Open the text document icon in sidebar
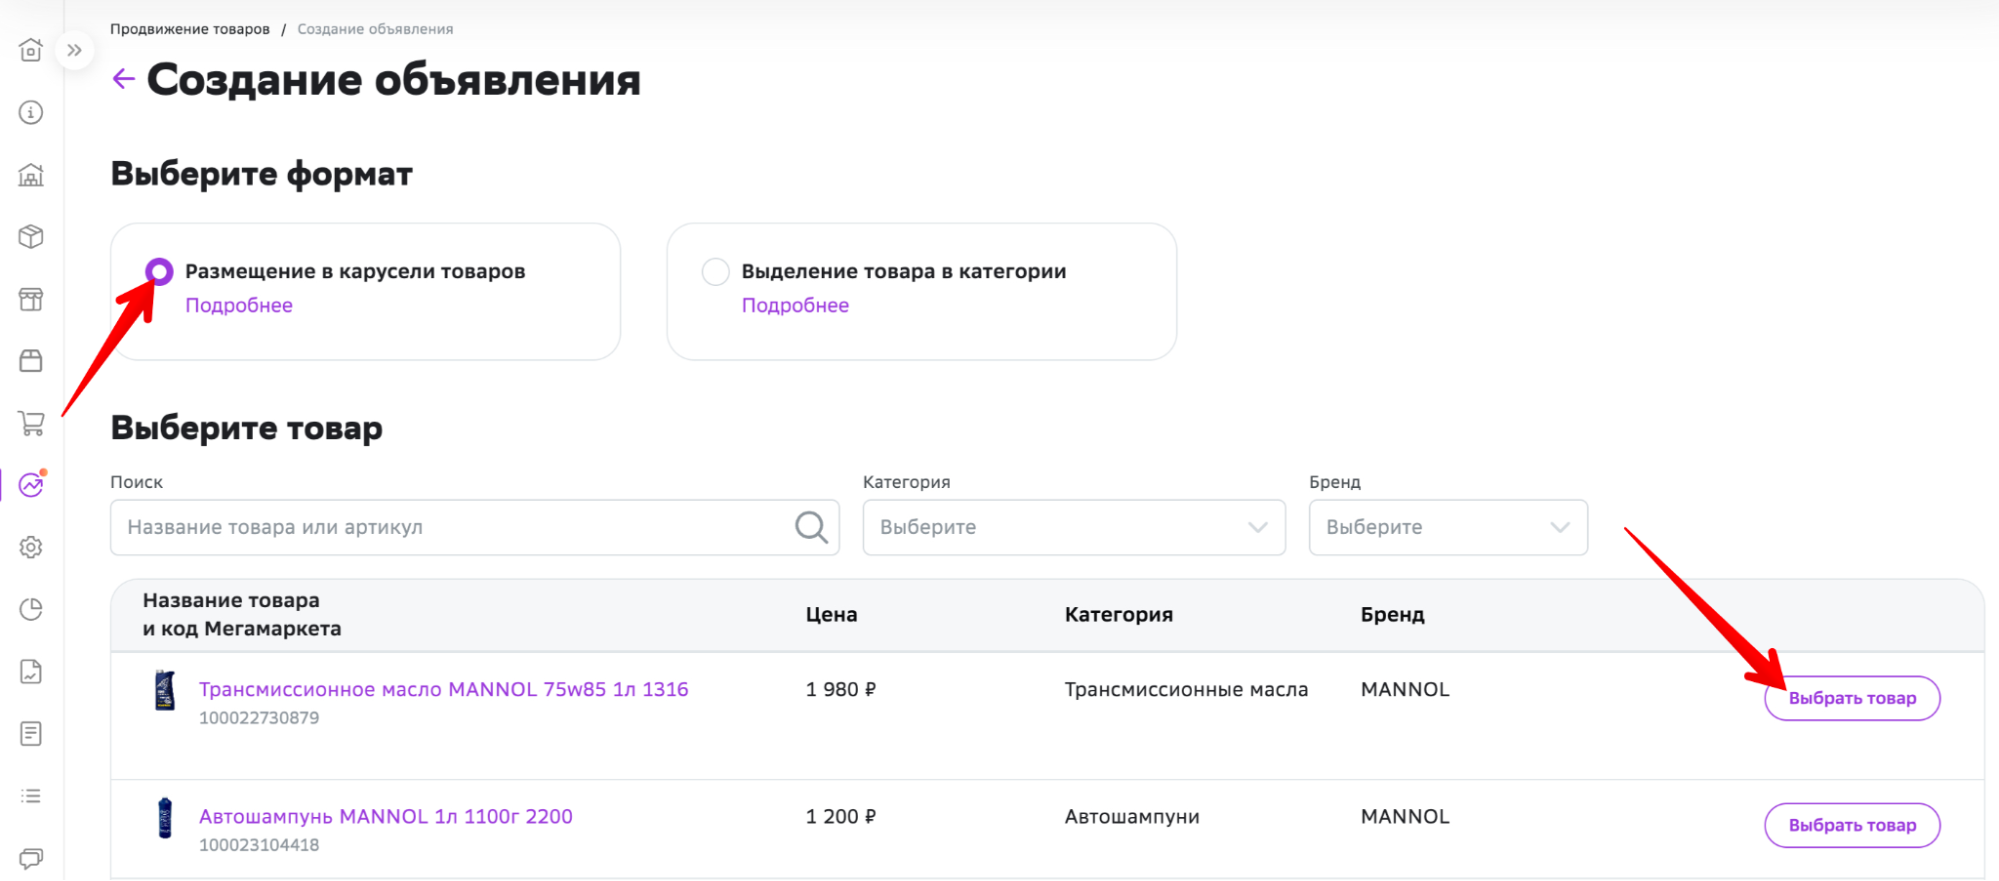Viewport: 1999px width, 881px height. pos(31,734)
